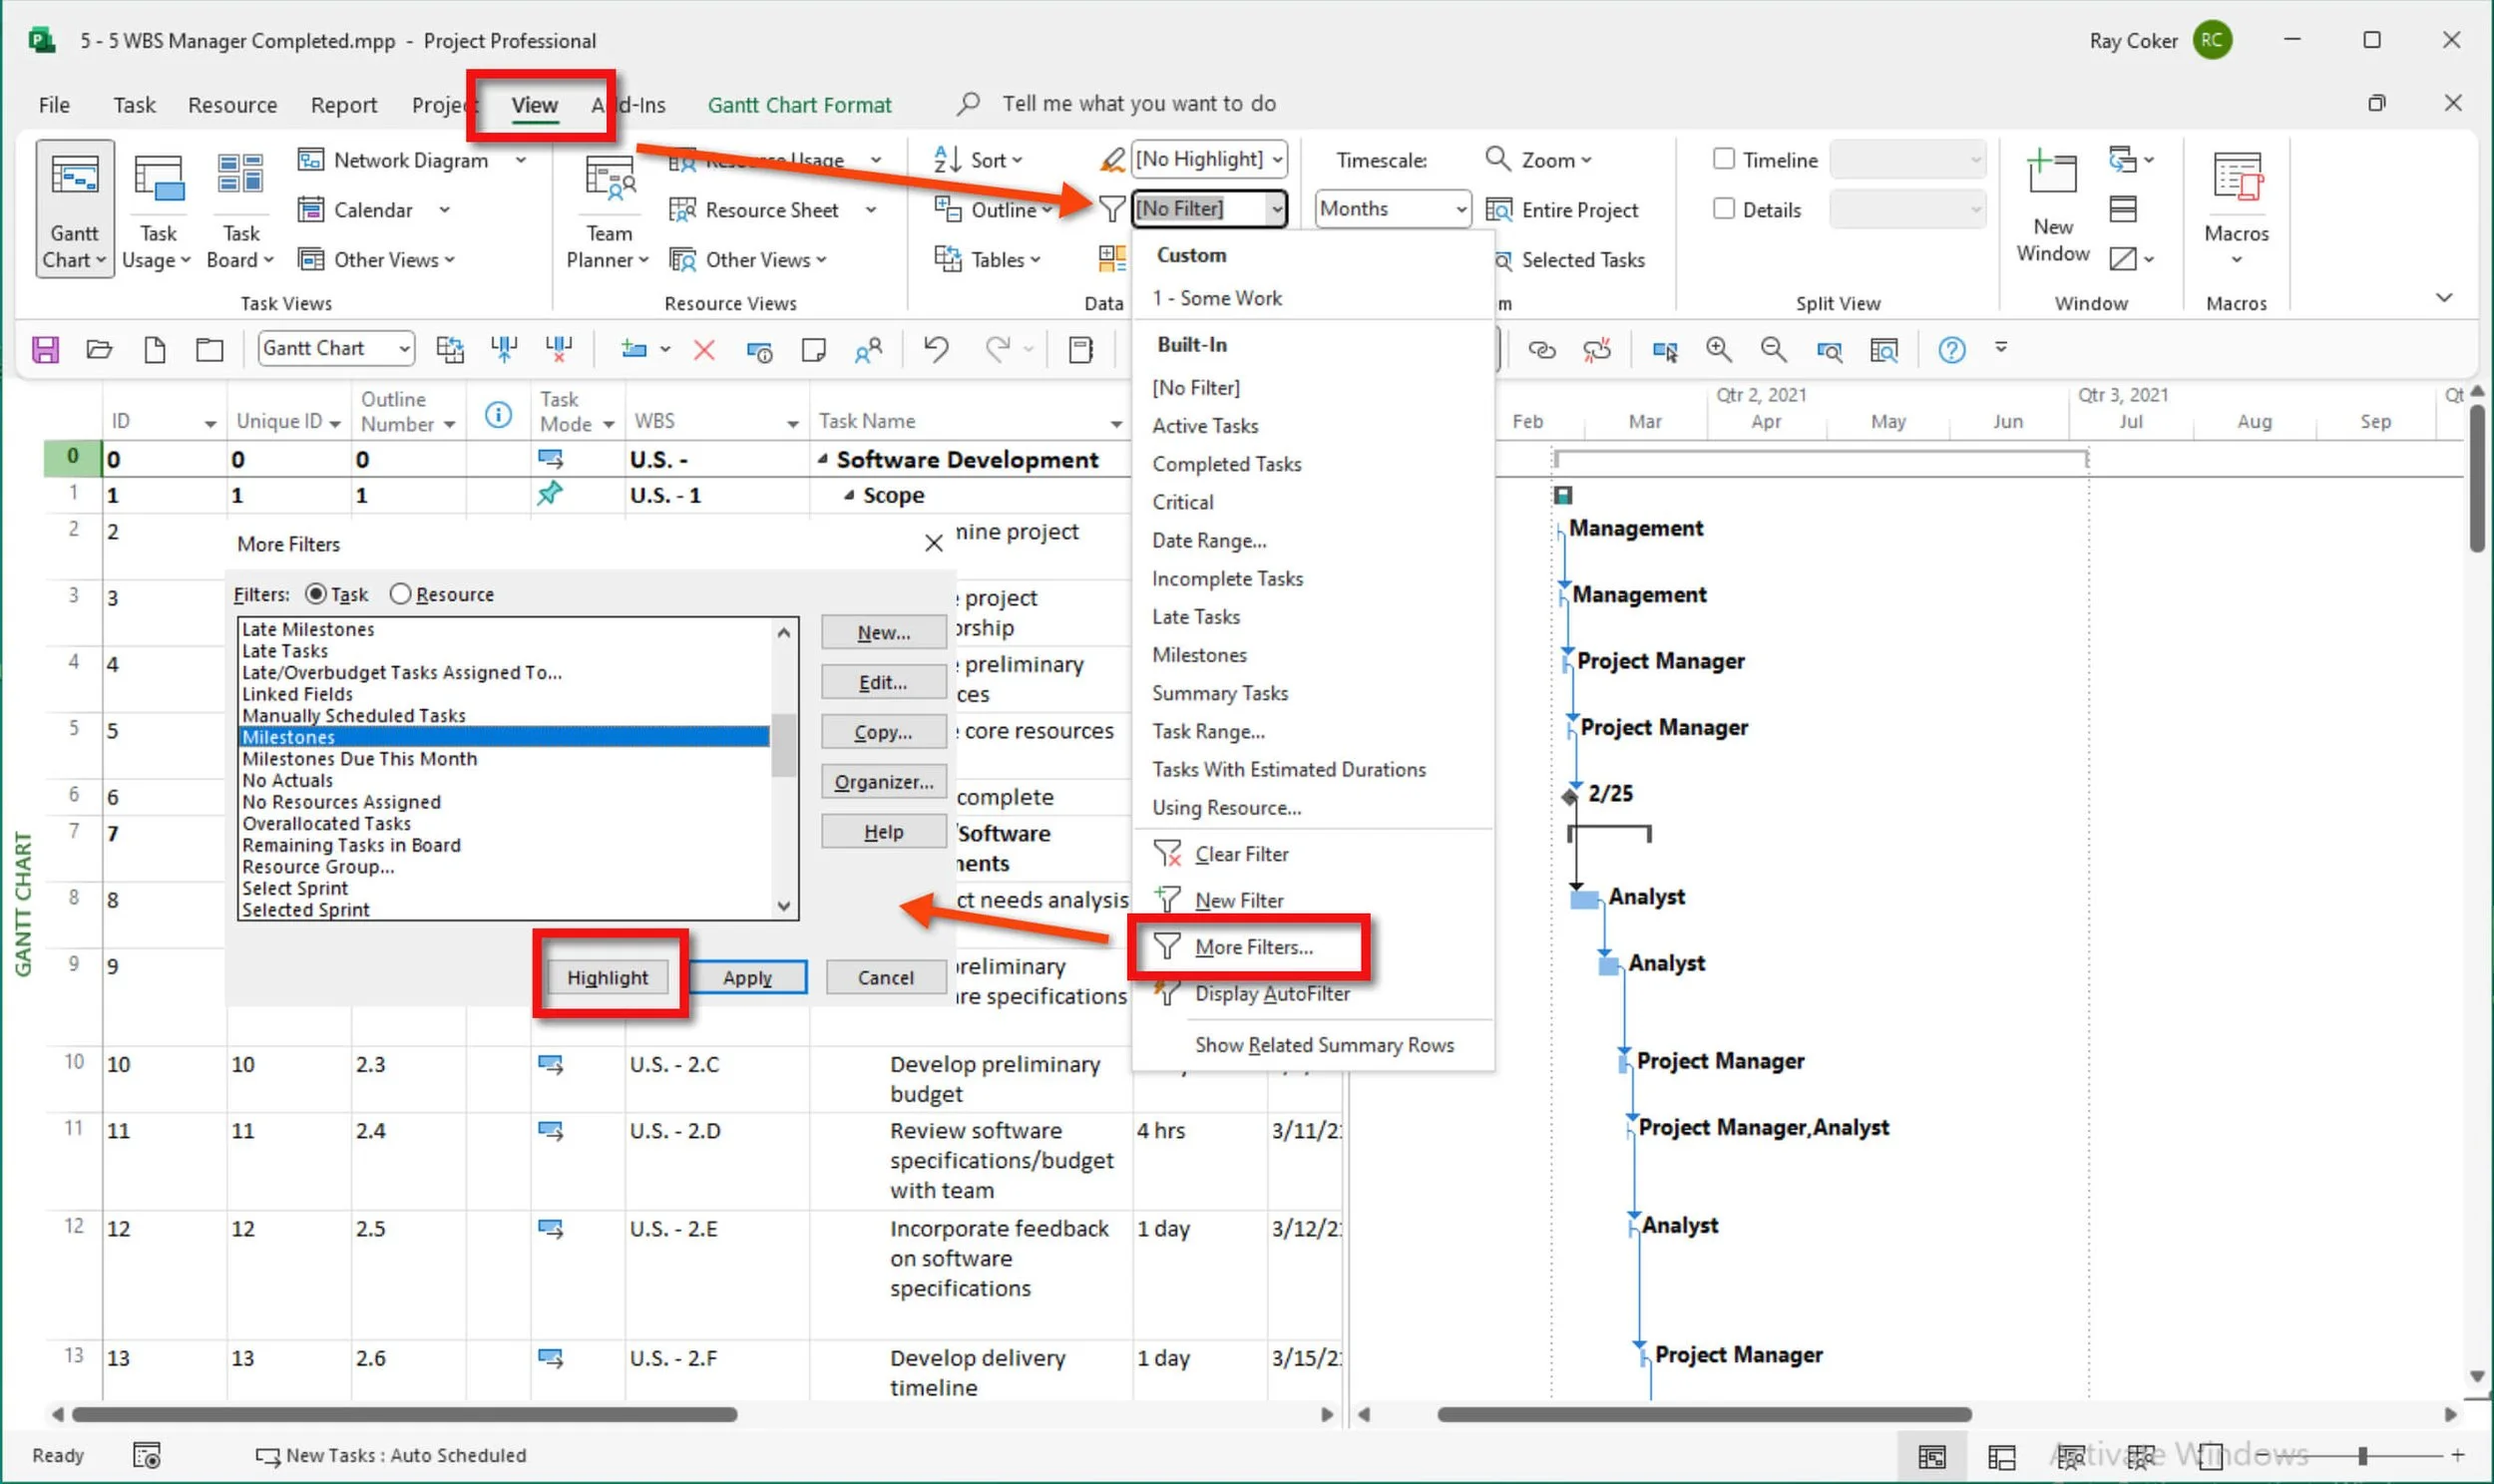
Task: Click the Link tasks chain icon
Action: [1542, 349]
